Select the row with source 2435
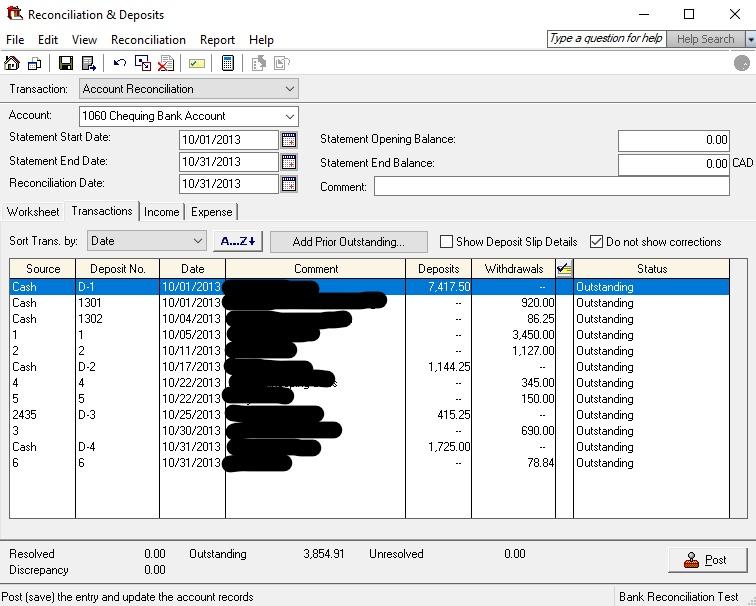Screen dimensions: 756x606 (369, 415)
